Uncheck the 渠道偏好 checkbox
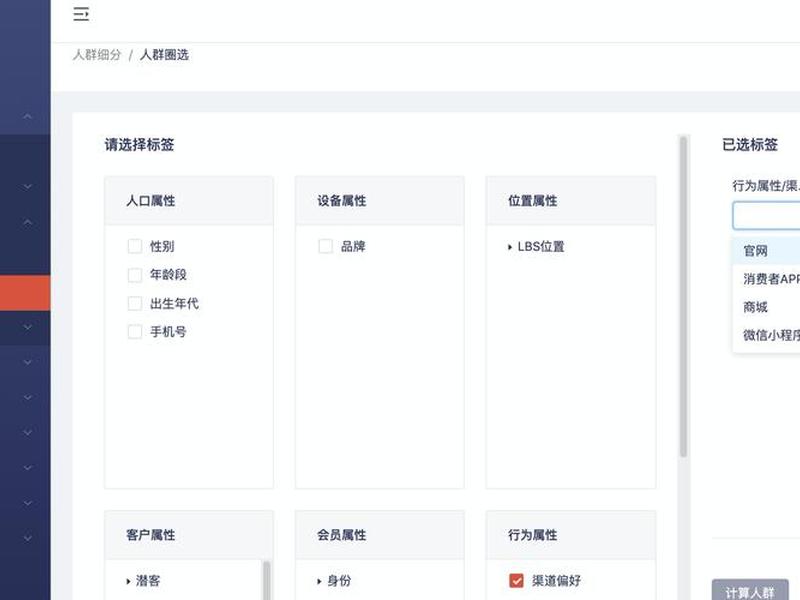Image resolution: width=800 pixels, height=600 pixels. tap(516, 581)
